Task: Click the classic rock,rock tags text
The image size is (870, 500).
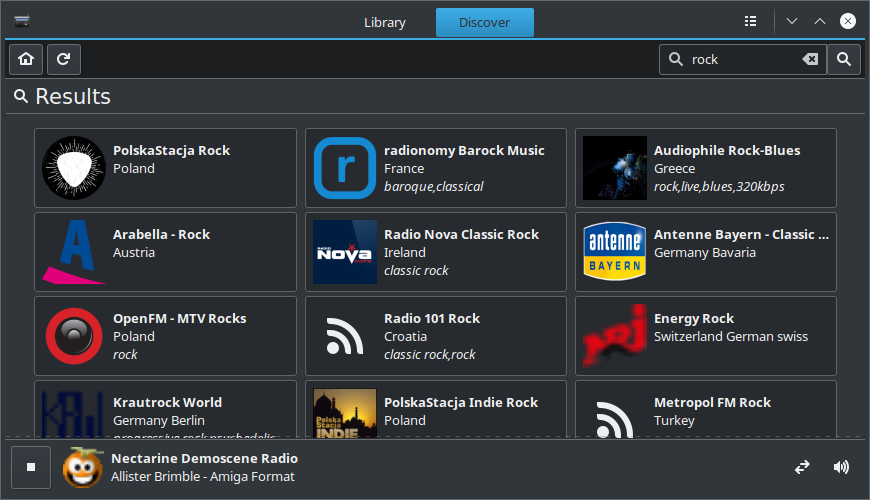Action: tap(430, 355)
